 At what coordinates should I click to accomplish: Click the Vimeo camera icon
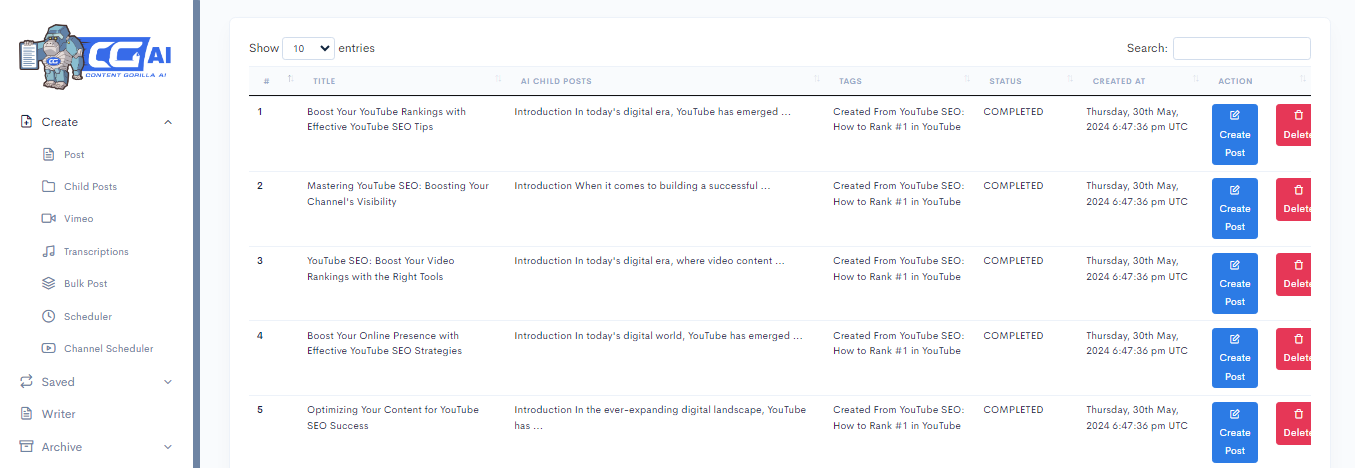[48, 219]
